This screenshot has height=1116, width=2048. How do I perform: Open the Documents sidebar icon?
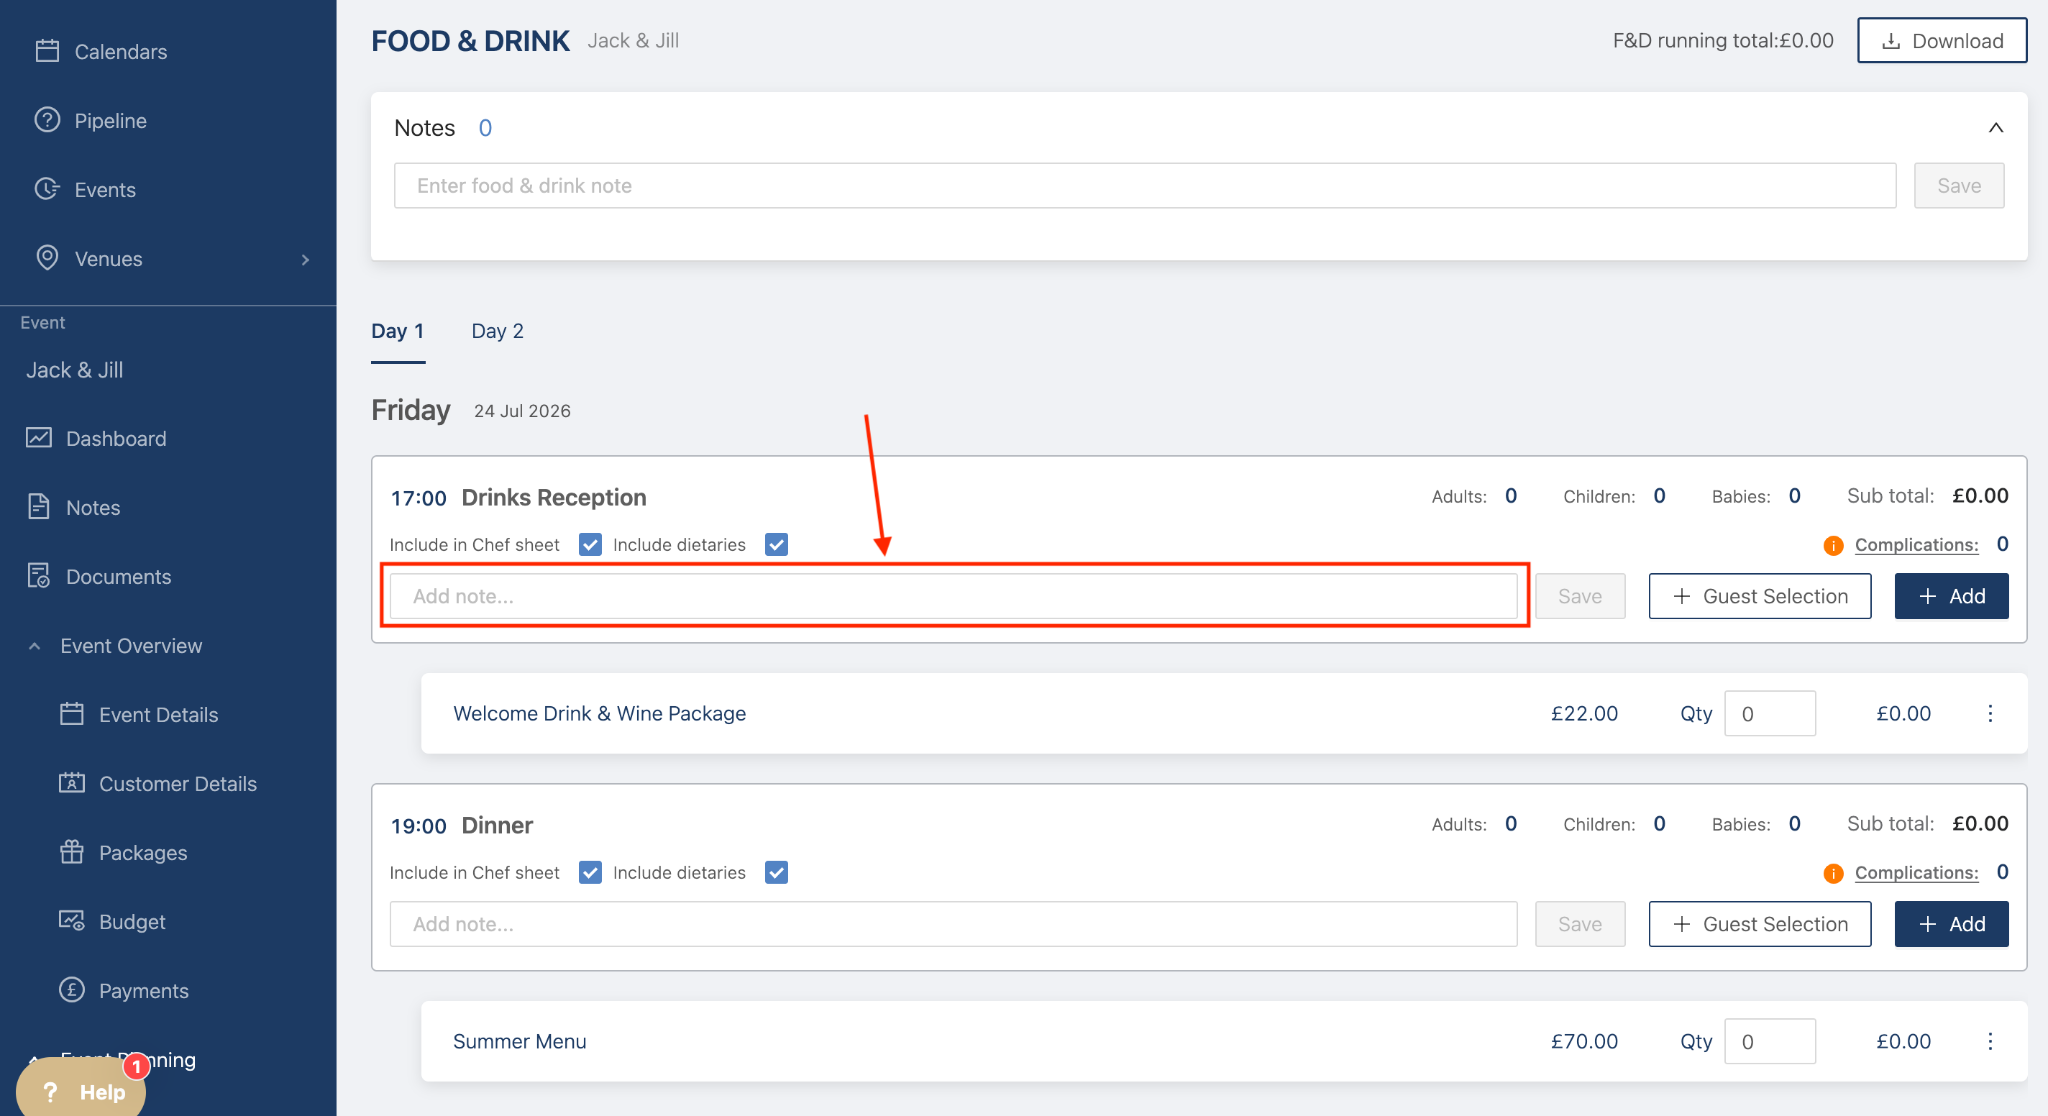click(x=39, y=576)
